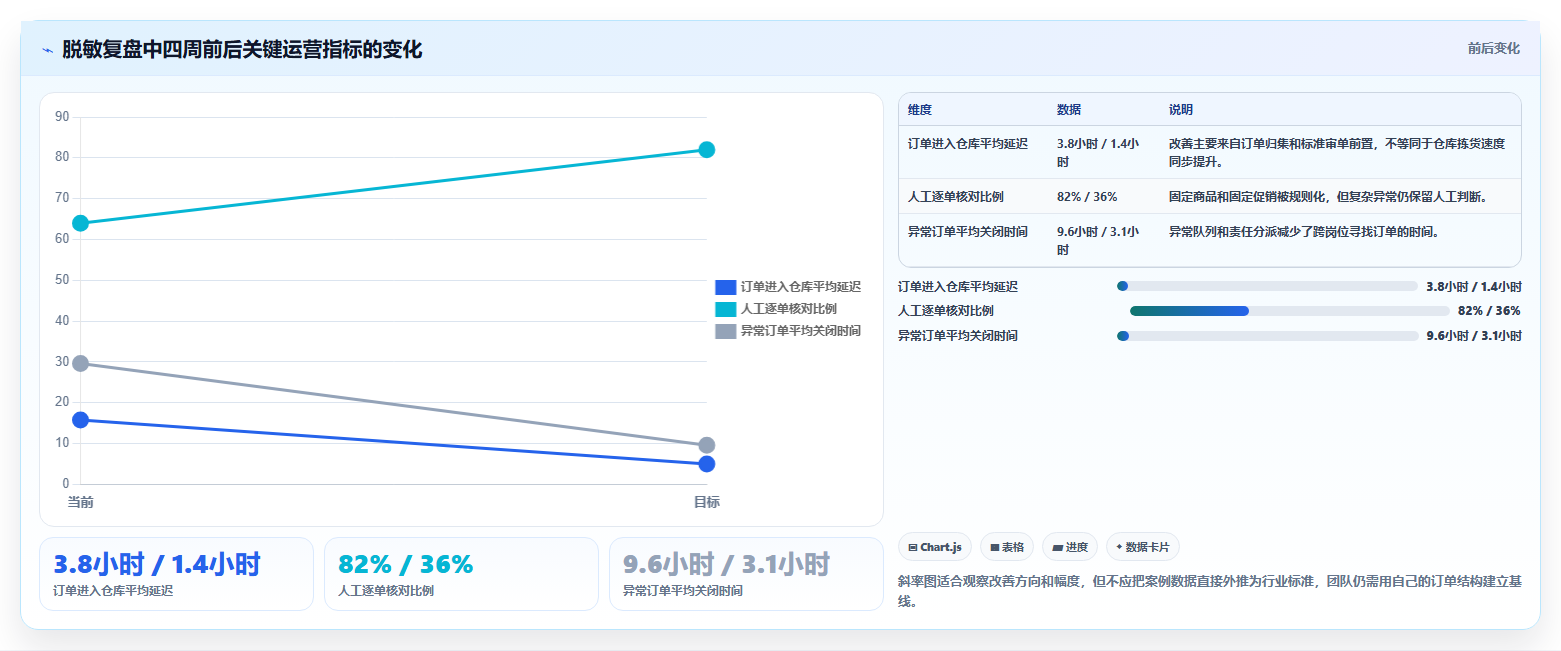Click the footnote paragraph starting 斜率图适合观察

[1210, 591]
